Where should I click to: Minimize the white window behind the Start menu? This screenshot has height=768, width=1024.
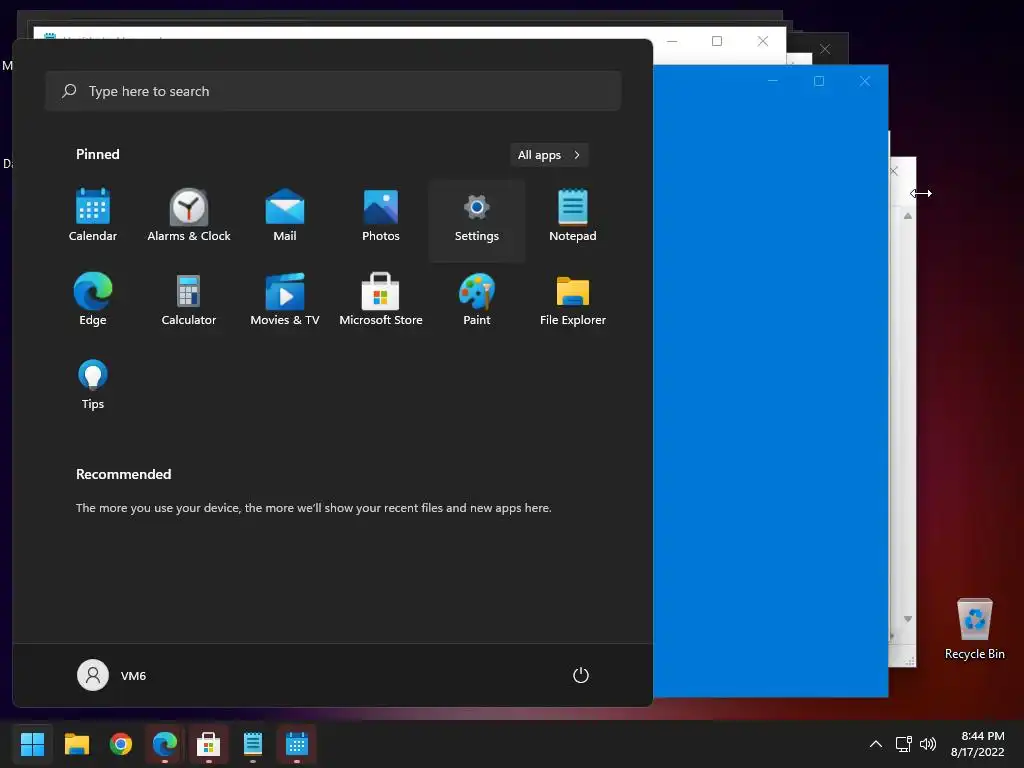click(671, 41)
